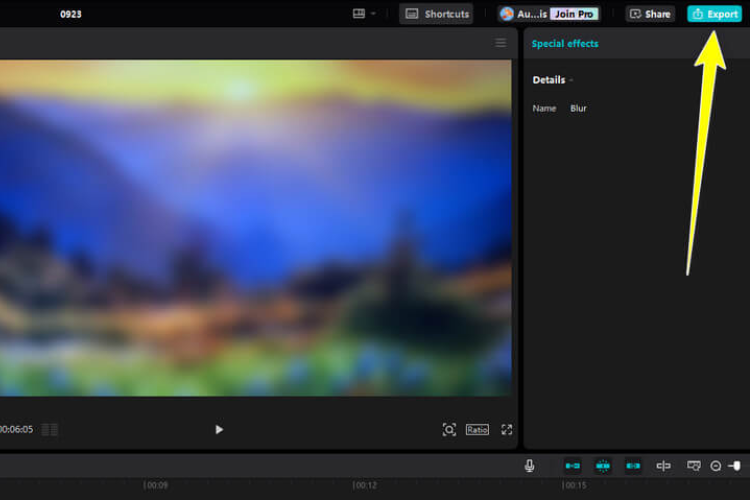750x500 pixels.
Task: Click the preview timecode readout
Action: pos(17,429)
